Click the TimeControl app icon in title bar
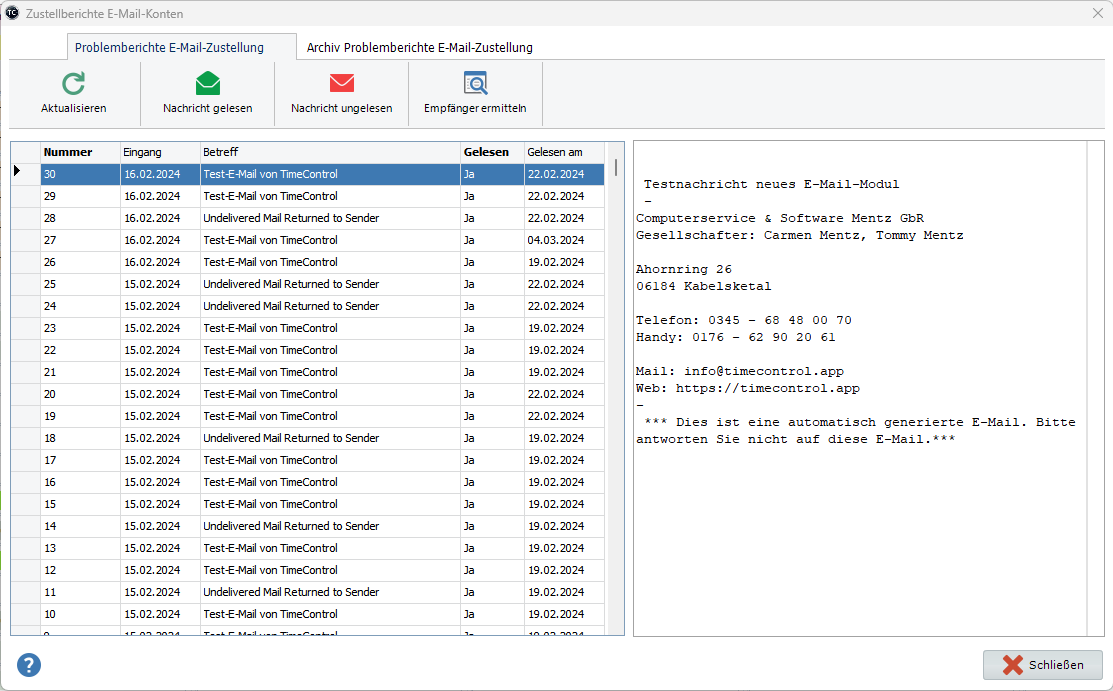Viewport: 1113px width, 691px height. point(12,13)
